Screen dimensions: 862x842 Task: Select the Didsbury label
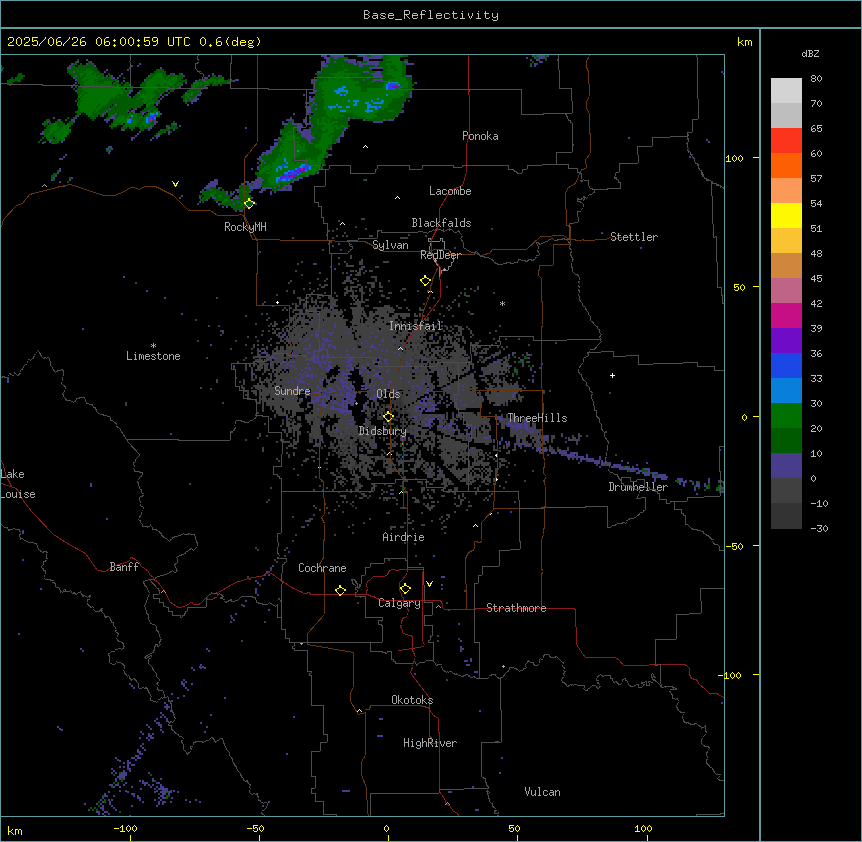(383, 431)
